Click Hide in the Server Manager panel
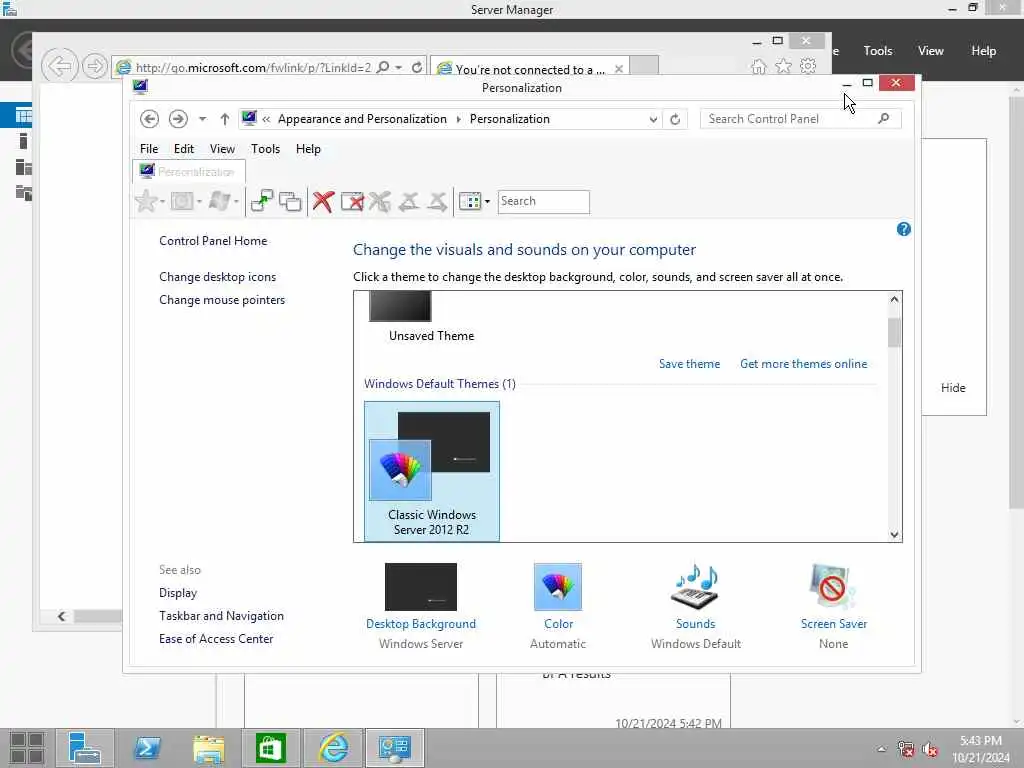The width and height of the screenshot is (1024, 768). click(953, 388)
